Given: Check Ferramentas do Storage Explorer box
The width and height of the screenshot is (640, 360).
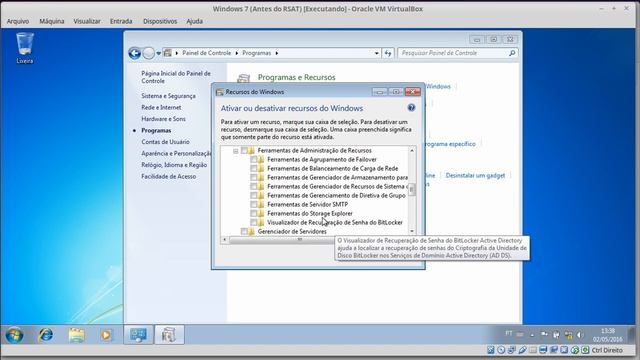Looking at the screenshot, I should (254, 213).
